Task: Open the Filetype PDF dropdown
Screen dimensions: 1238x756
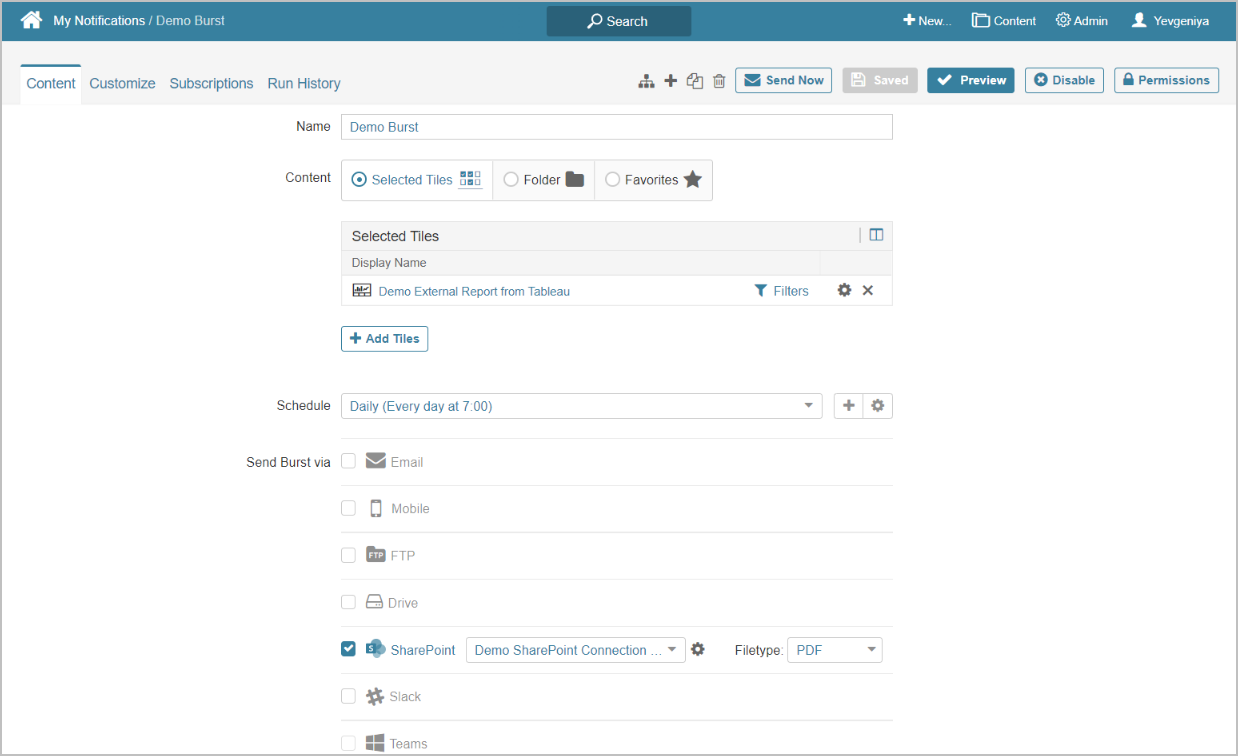Action: 834,650
